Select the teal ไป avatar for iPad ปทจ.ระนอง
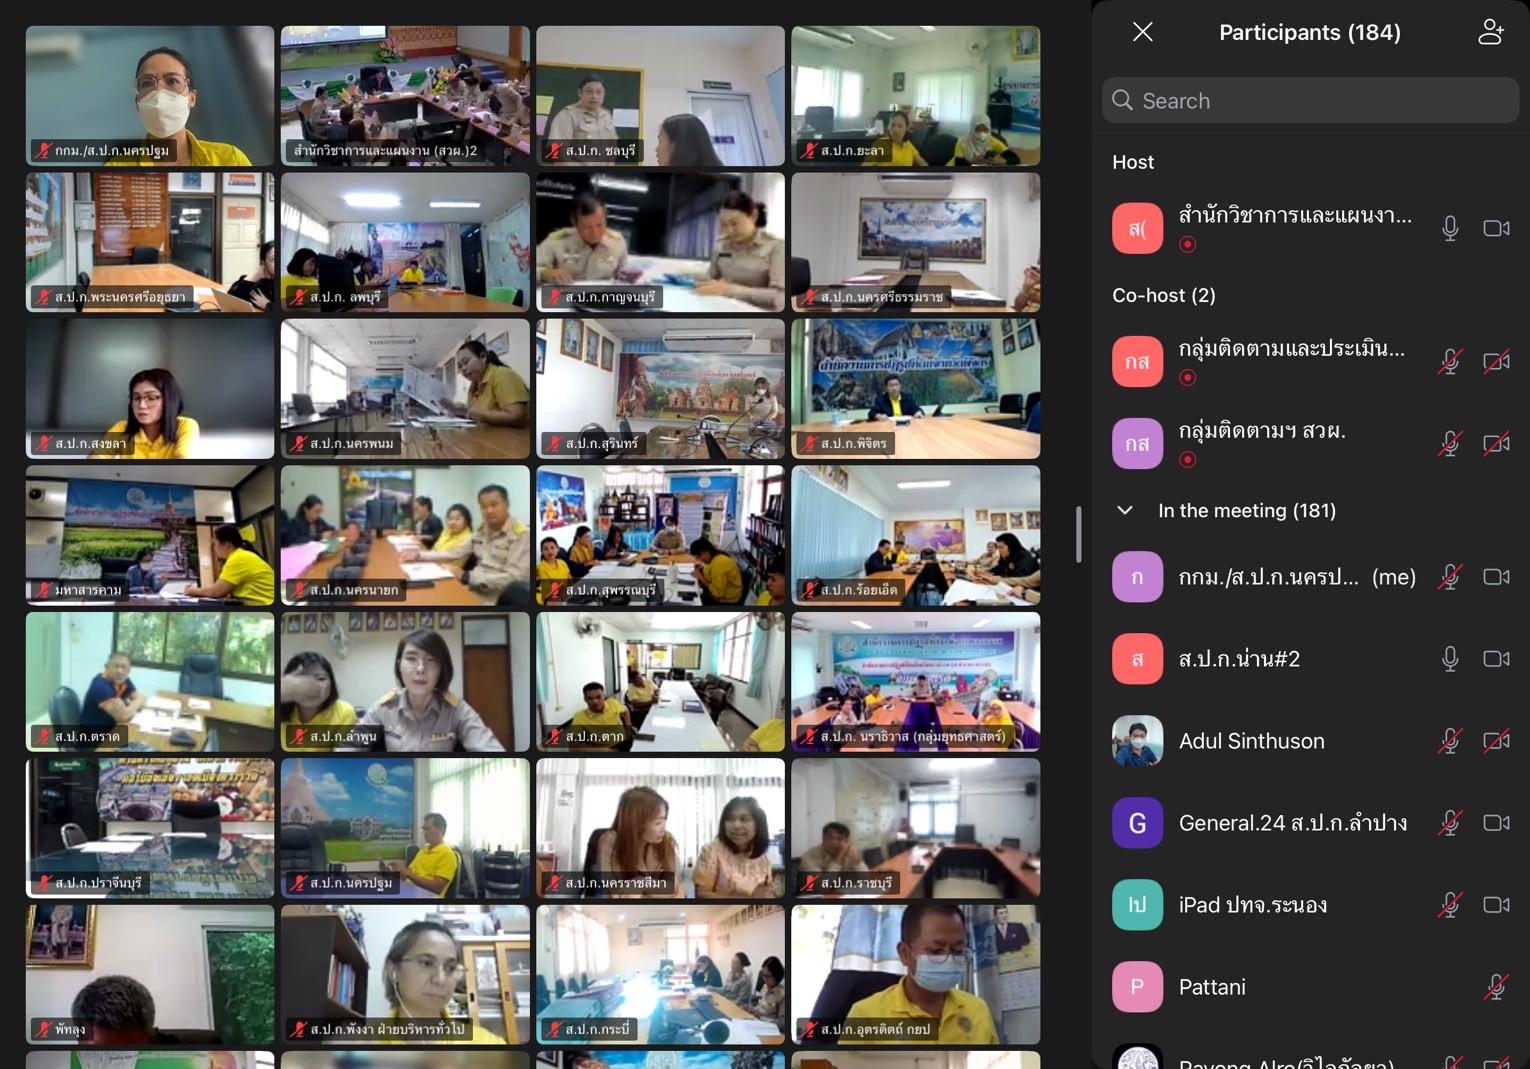The height and width of the screenshot is (1069, 1530). point(1138,905)
